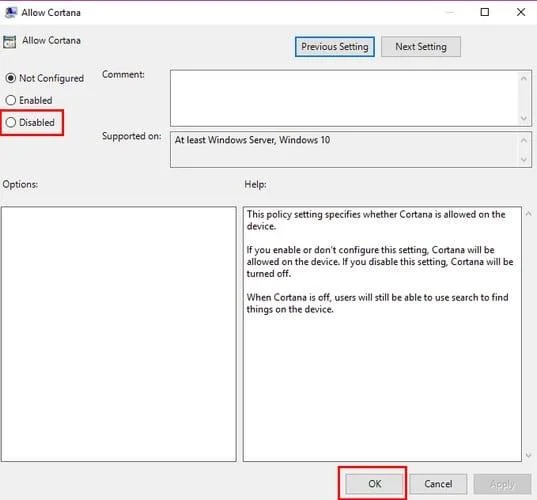
Task: Minimize the Allow Cortana window
Action: click(x=449, y=12)
